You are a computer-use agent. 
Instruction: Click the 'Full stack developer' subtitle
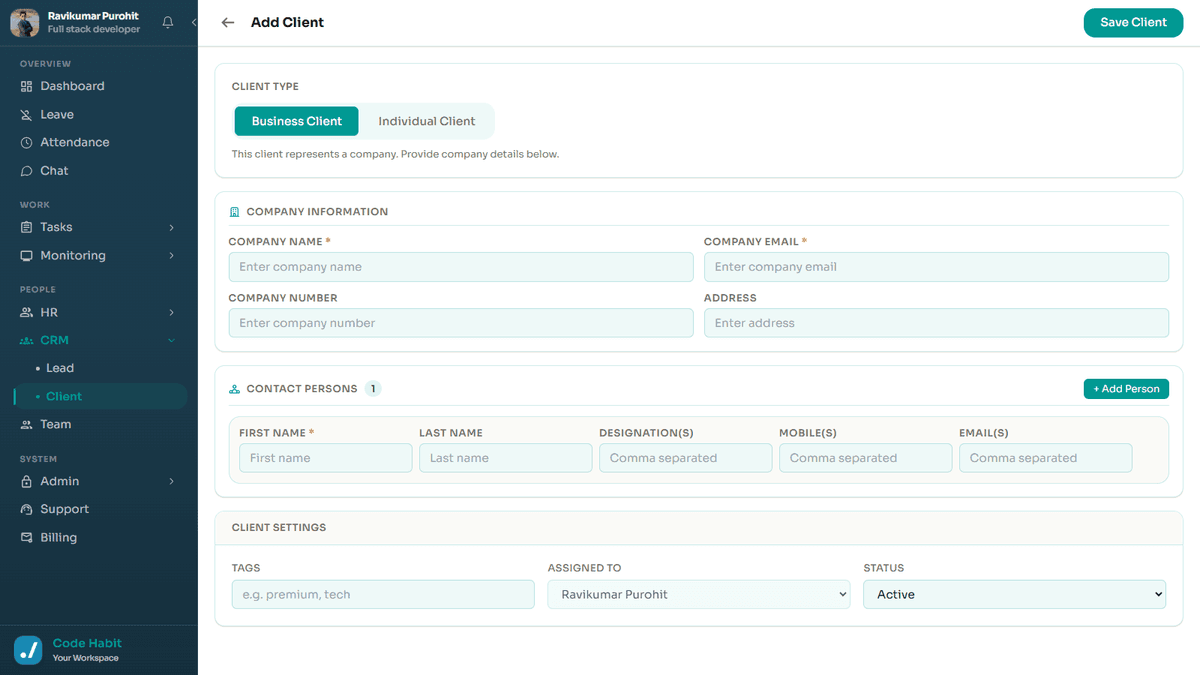[x=94, y=30]
